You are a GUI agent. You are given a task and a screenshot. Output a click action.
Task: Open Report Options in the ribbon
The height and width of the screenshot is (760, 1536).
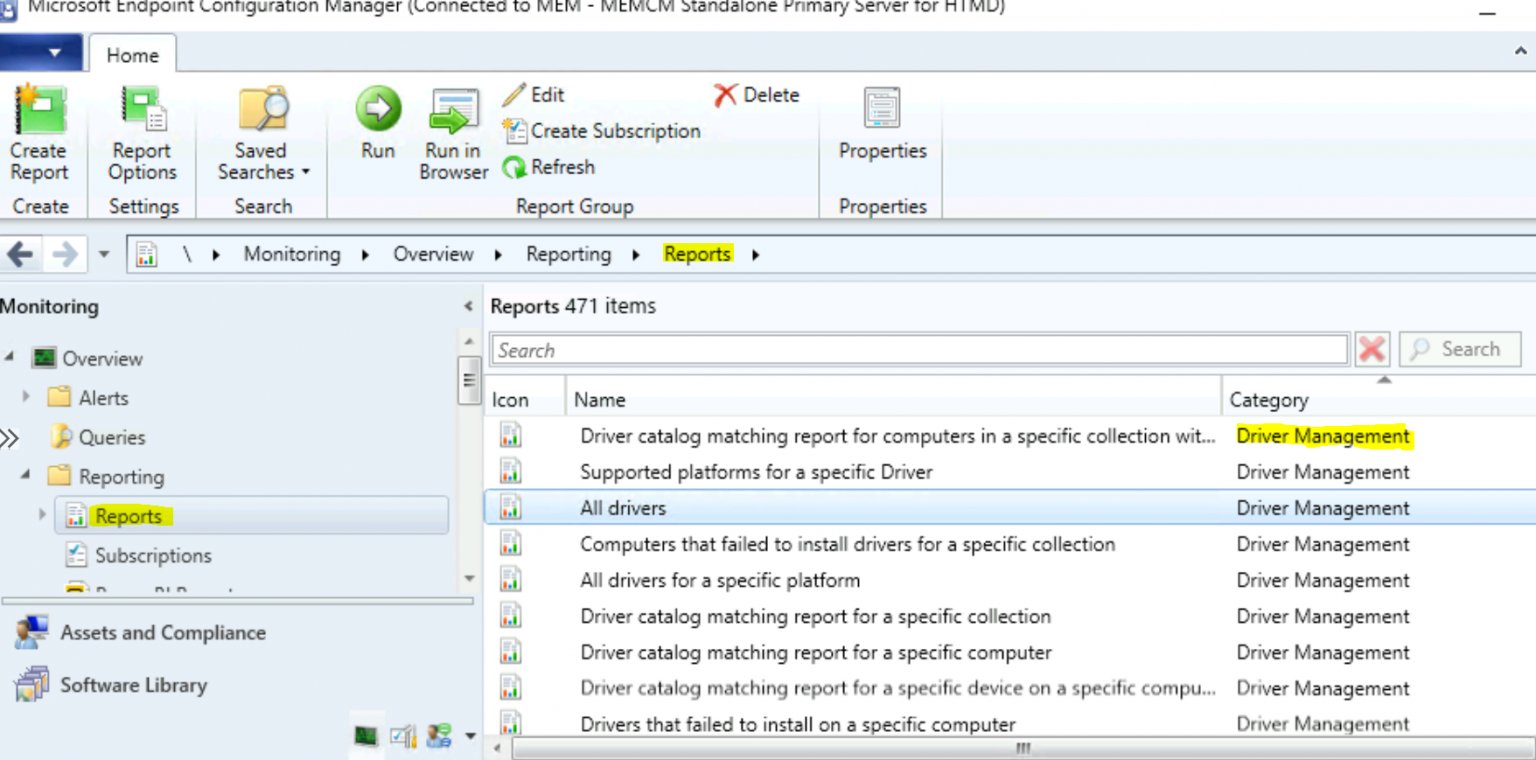[x=142, y=110]
